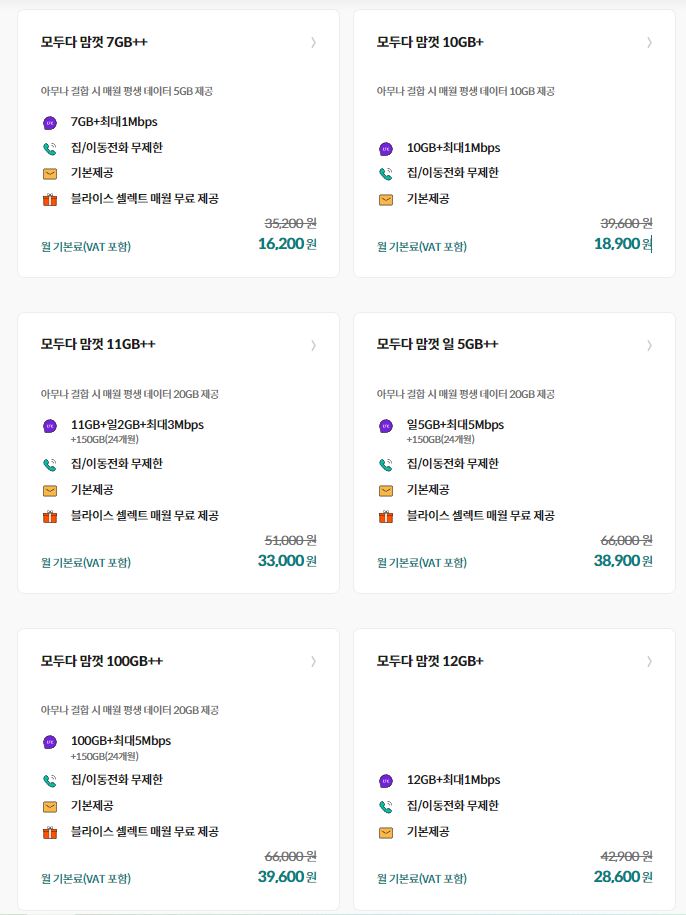Expand 모두다 맘껏 7GB++ plan chevron arrow
The image size is (686, 915).
pyautogui.click(x=313, y=42)
